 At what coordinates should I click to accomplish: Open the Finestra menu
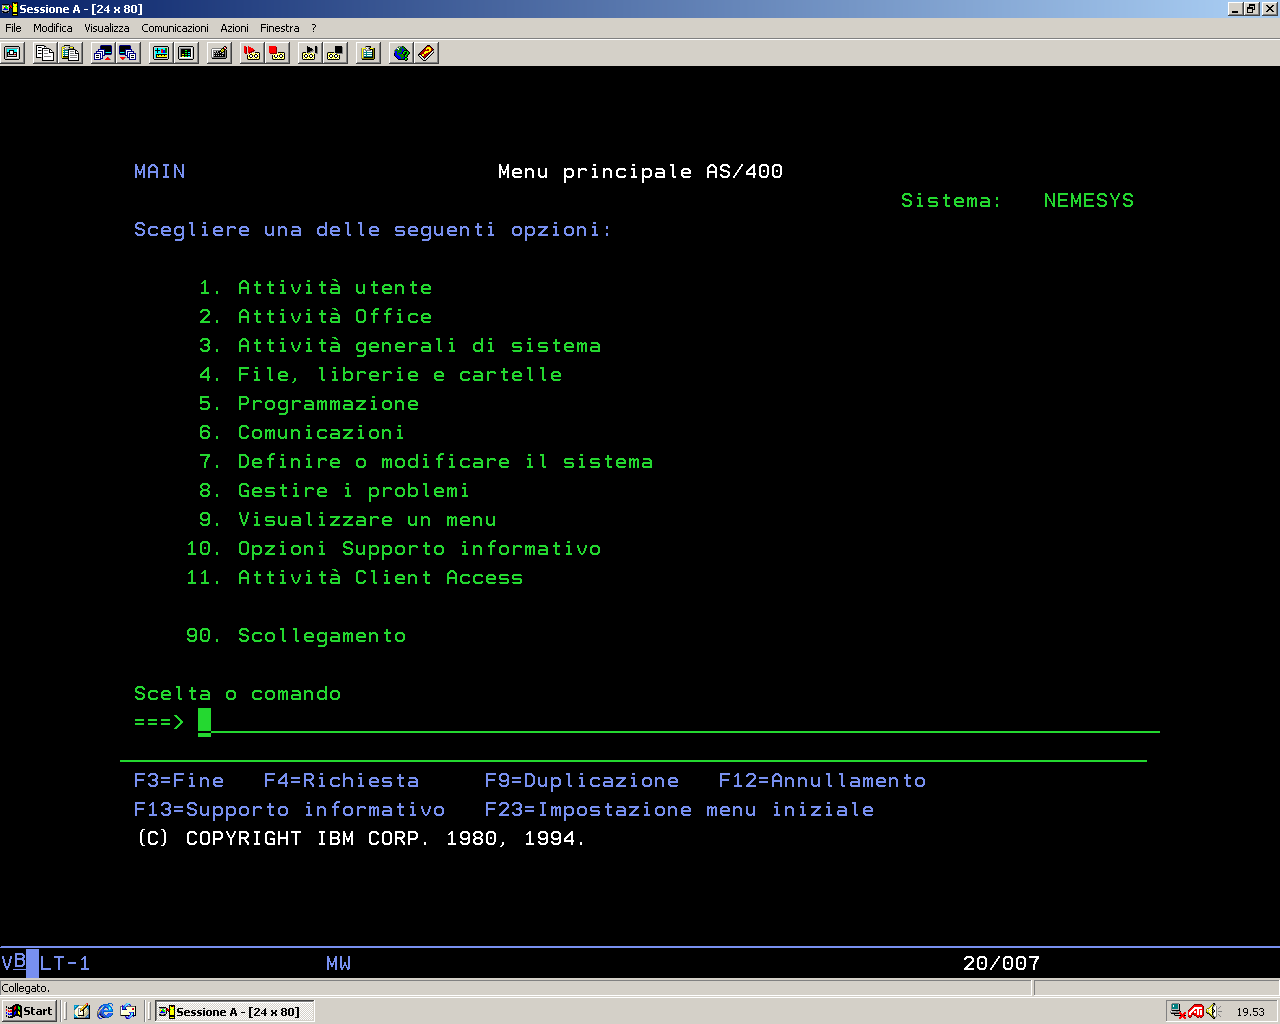click(280, 28)
